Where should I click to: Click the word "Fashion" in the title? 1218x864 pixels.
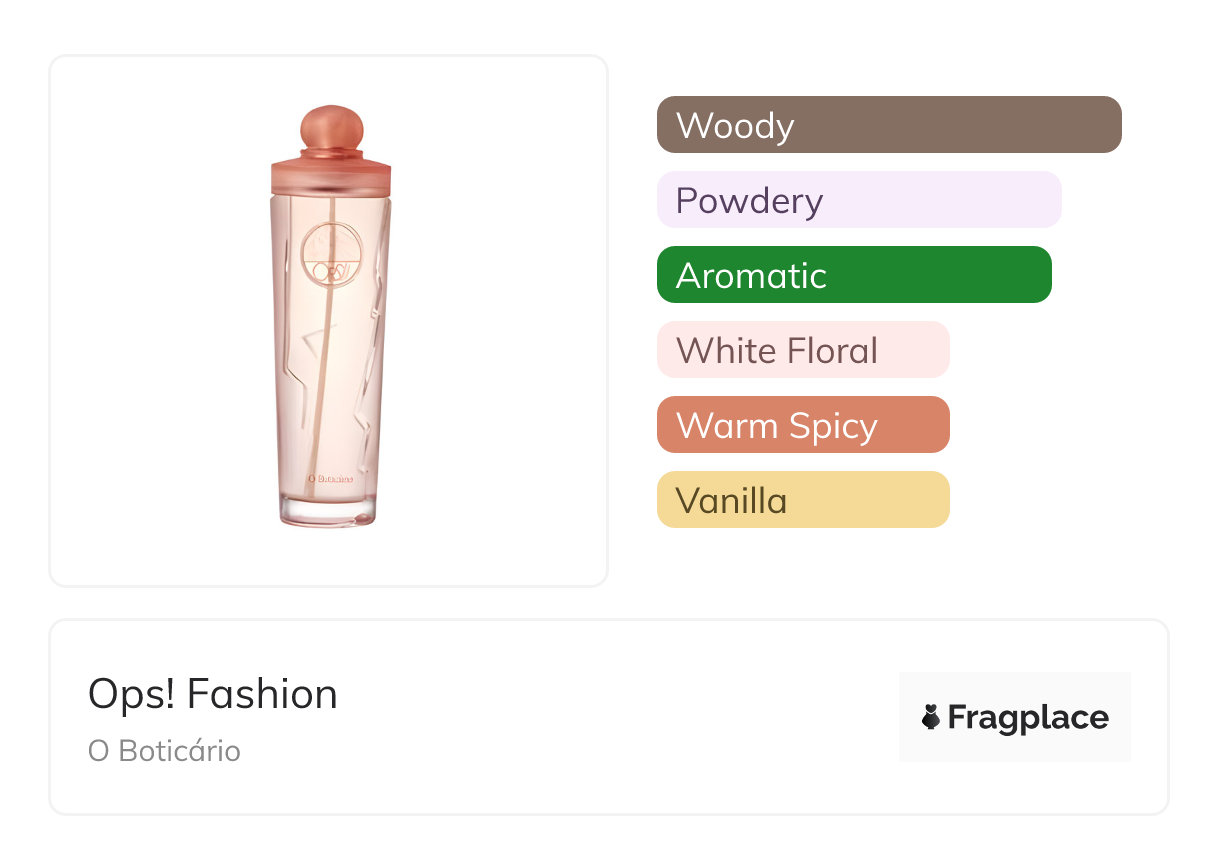click(x=262, y=694)
